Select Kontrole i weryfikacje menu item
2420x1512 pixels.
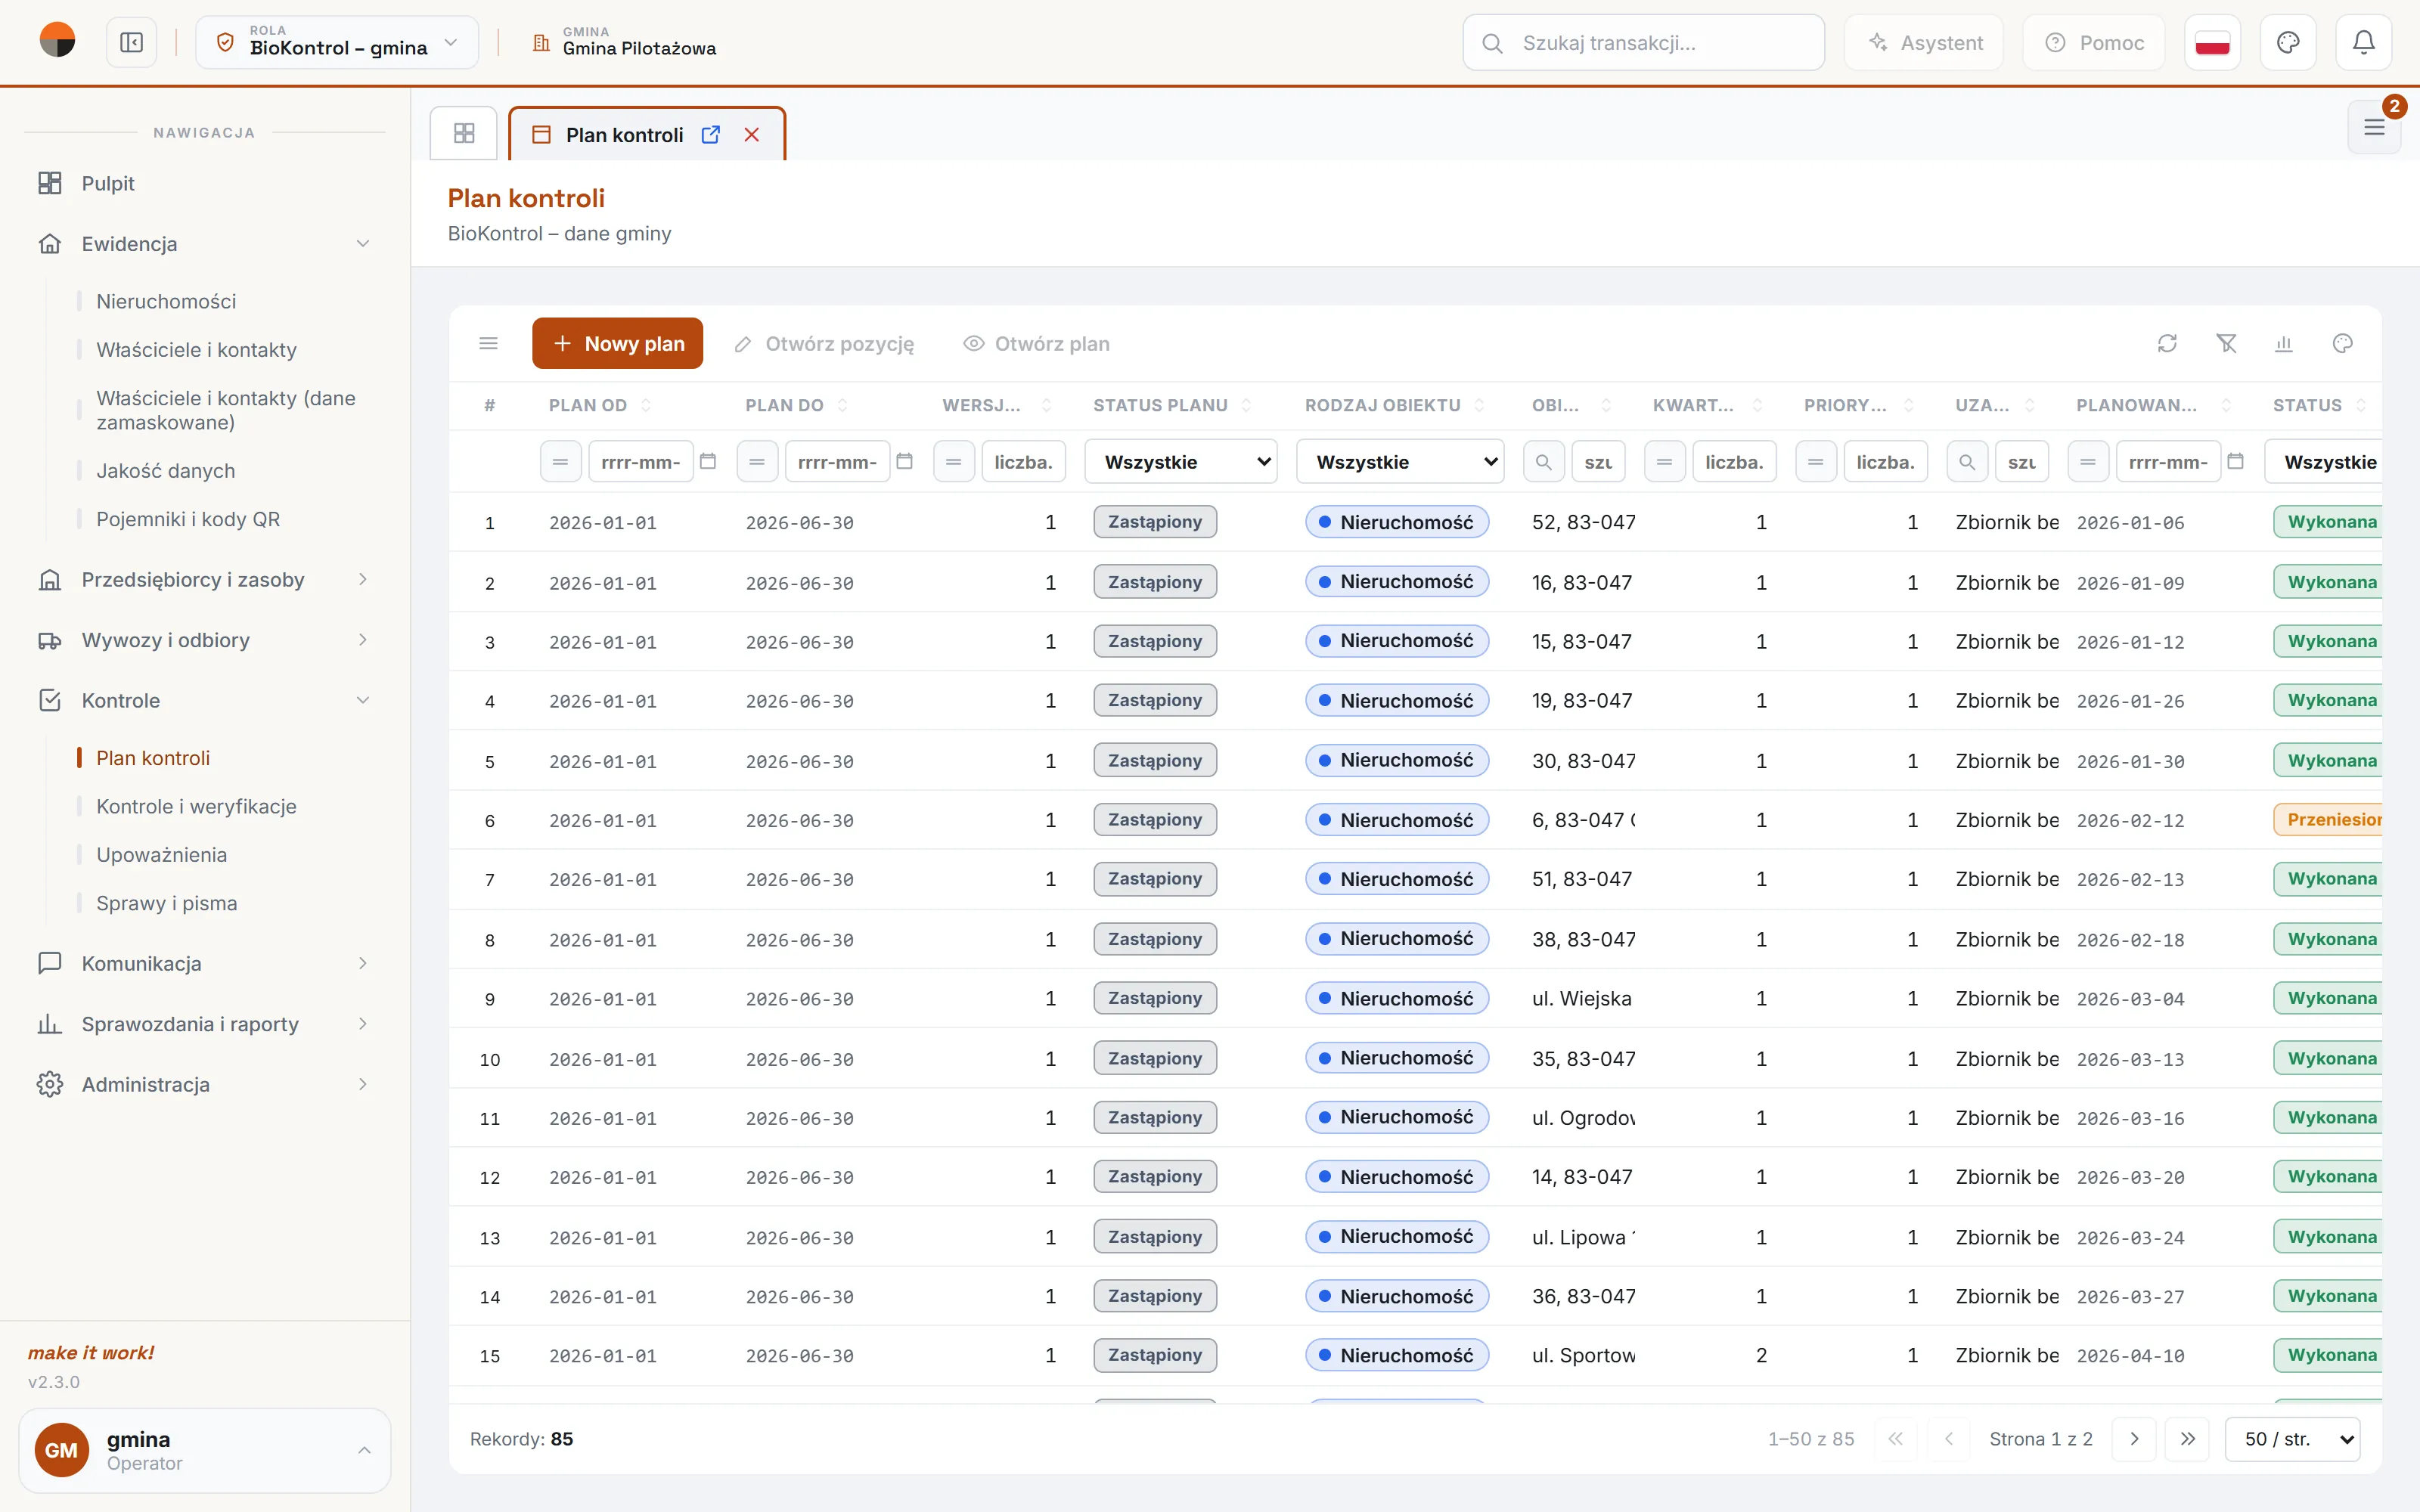196,806
